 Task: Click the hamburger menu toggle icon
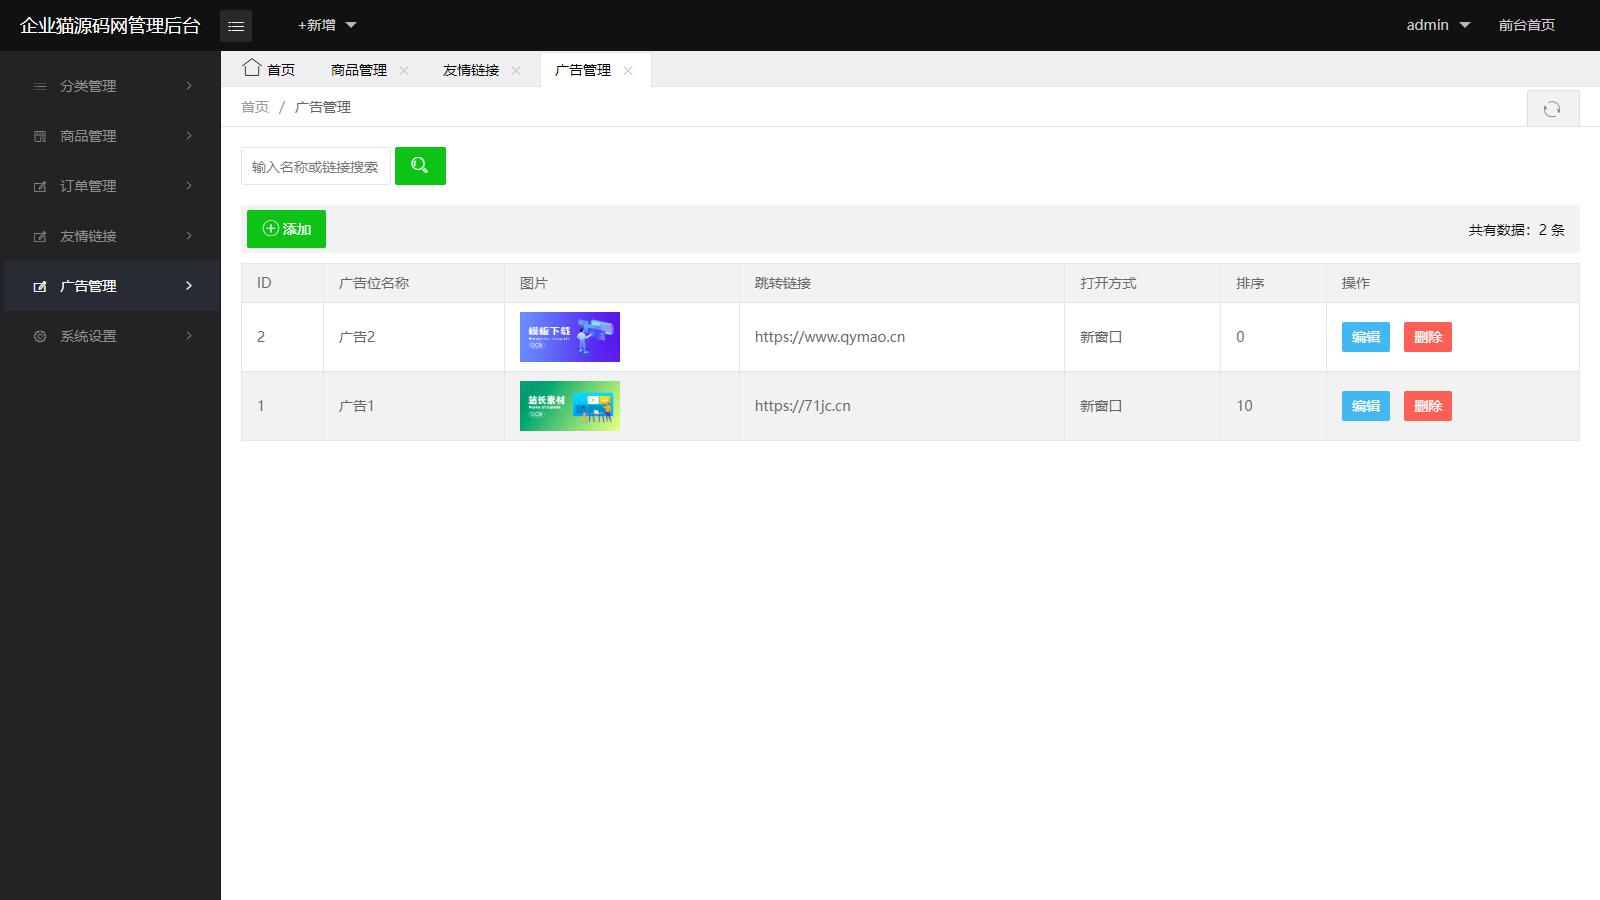(x=236, y=25)
